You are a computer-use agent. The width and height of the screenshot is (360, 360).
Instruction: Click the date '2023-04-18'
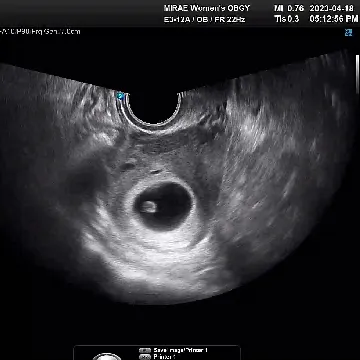click(331, 8)
